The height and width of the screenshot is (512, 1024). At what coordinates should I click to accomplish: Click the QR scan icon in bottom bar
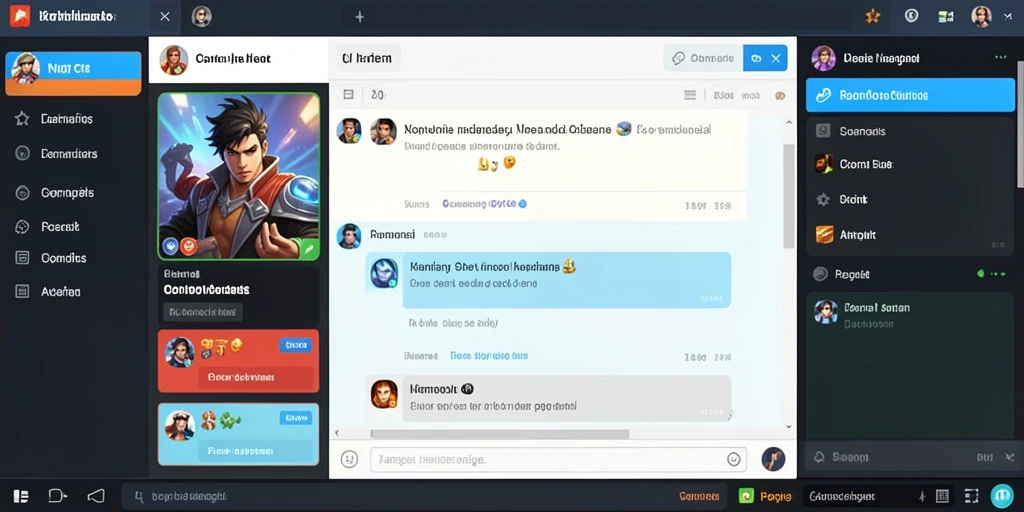tap(971, 496)
